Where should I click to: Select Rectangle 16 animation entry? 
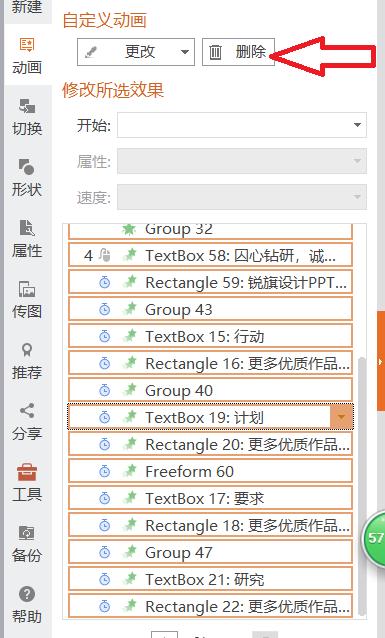tap(210, 363)
